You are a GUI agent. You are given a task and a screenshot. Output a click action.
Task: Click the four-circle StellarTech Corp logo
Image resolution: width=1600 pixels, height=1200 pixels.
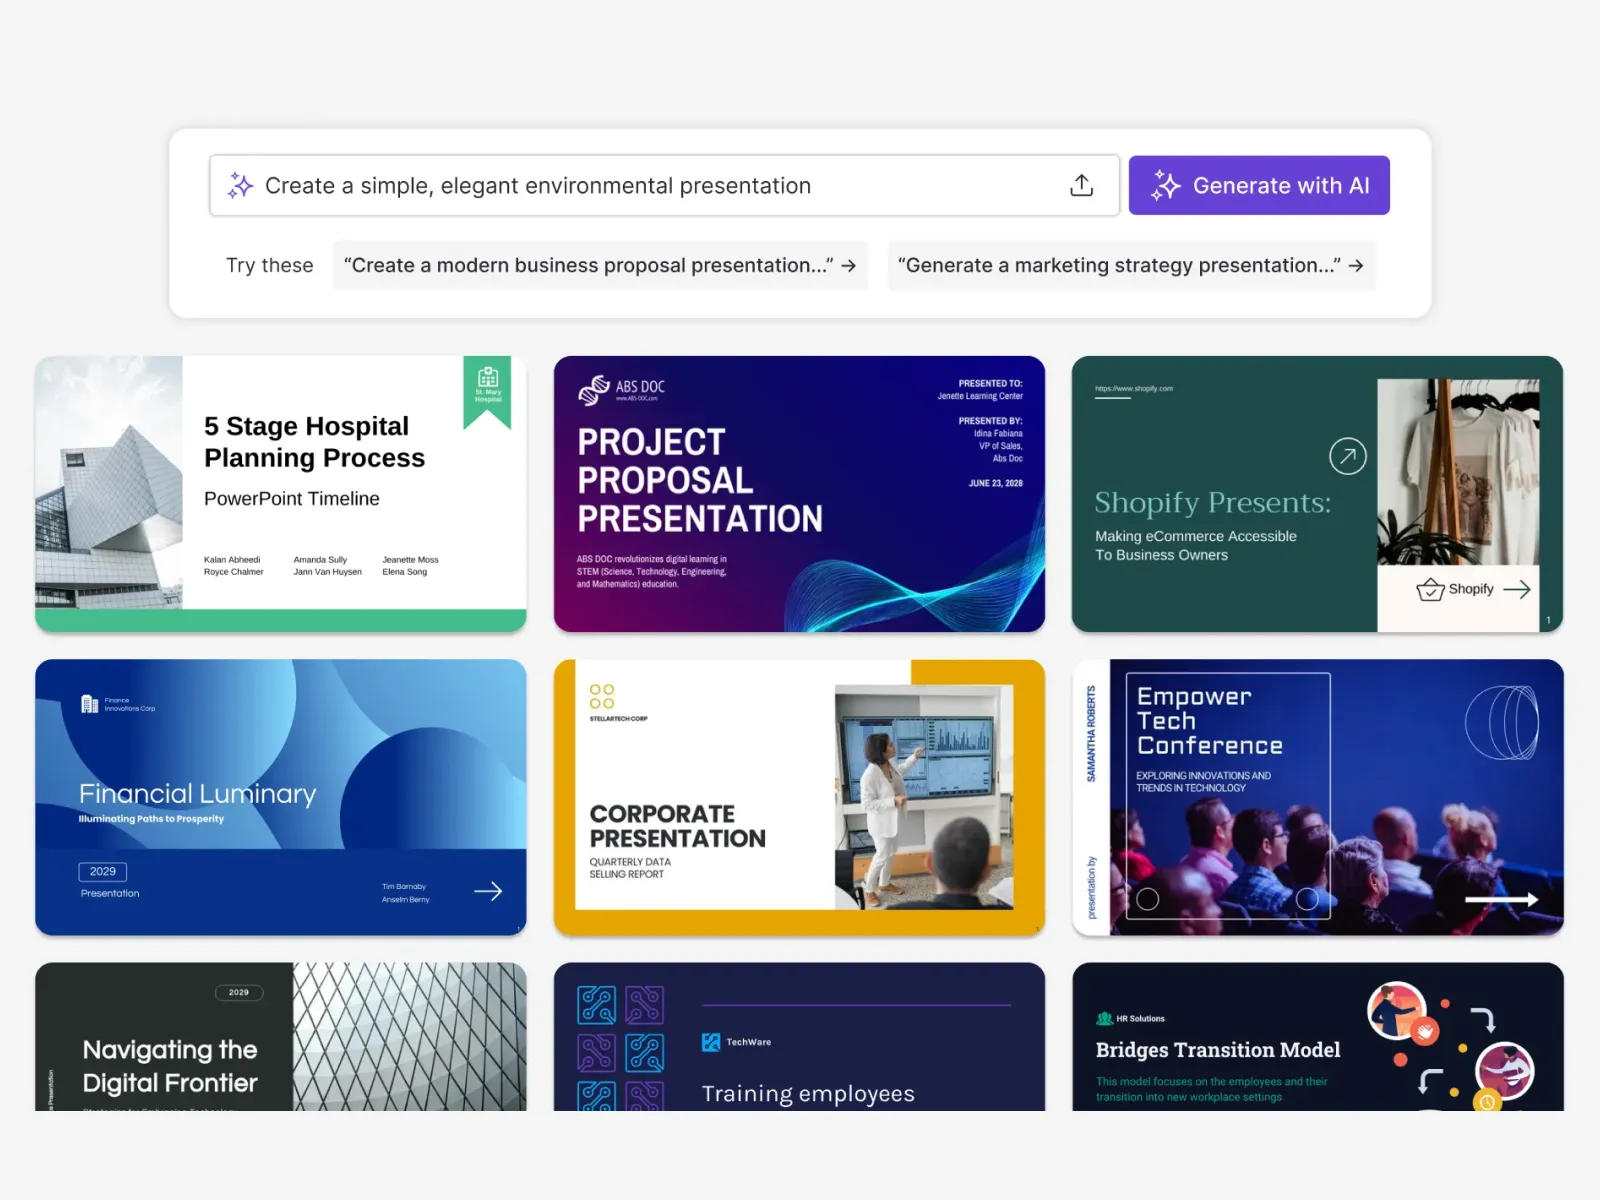(602, 697)
